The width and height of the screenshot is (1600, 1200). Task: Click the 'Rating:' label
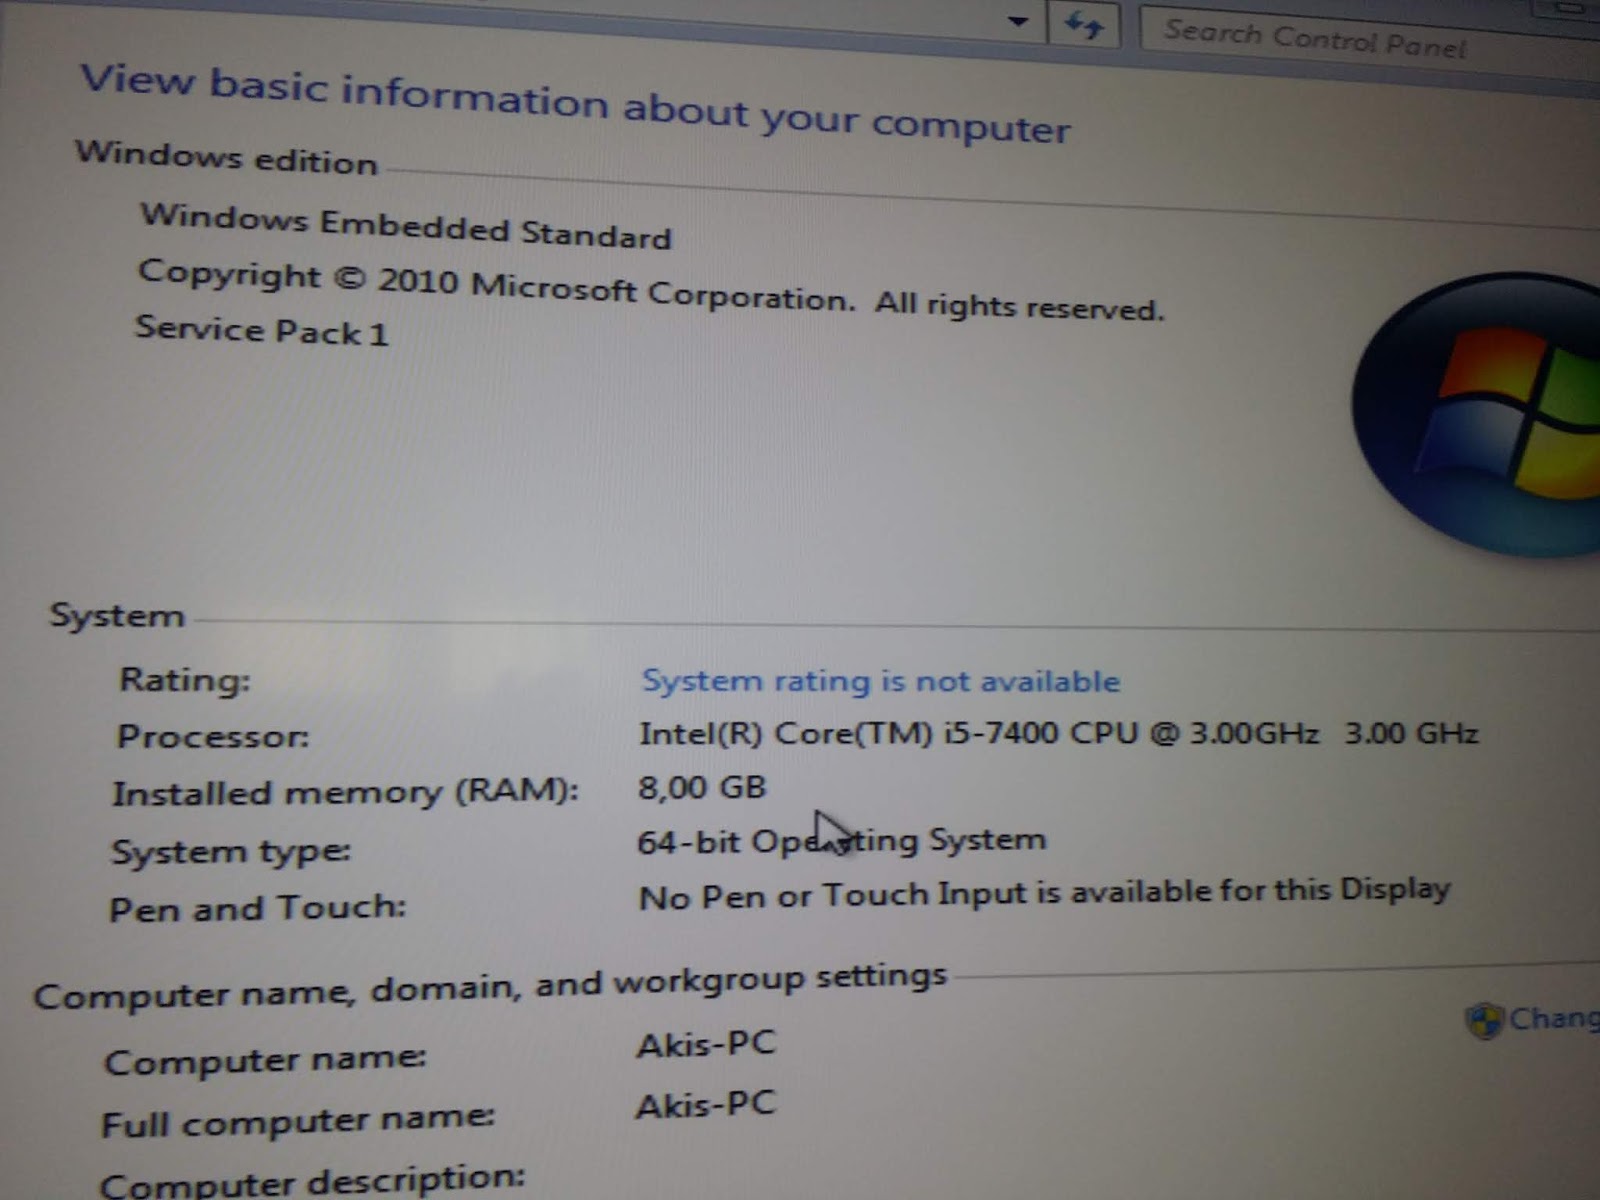click(185, 680)
